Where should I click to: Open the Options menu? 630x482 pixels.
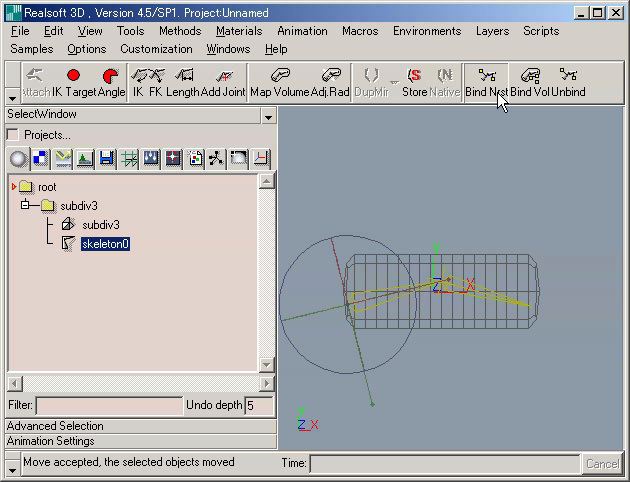click(87, 49)
